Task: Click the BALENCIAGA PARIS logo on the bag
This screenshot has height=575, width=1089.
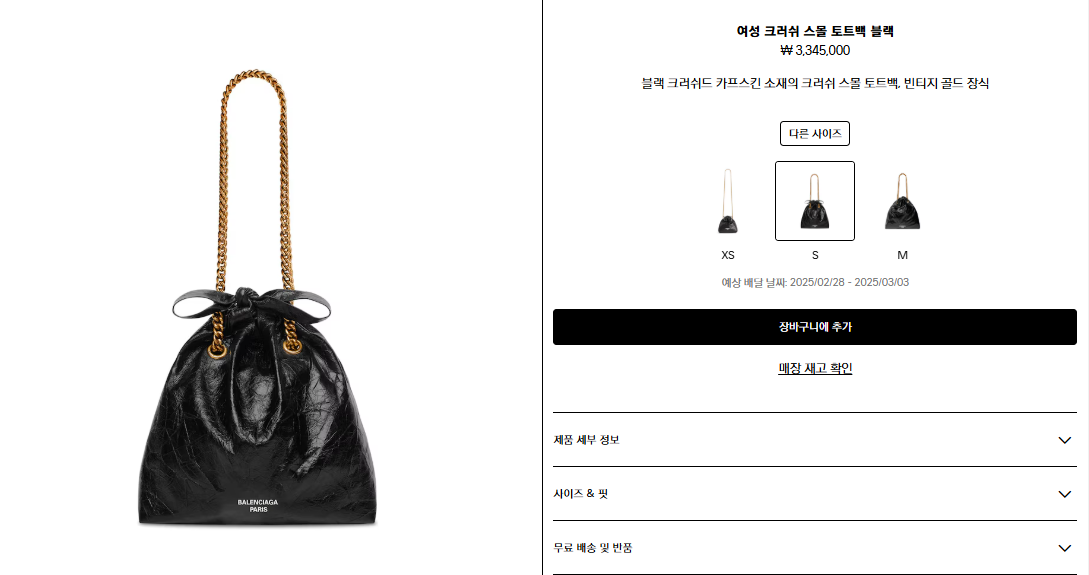Action: point(258,506)
